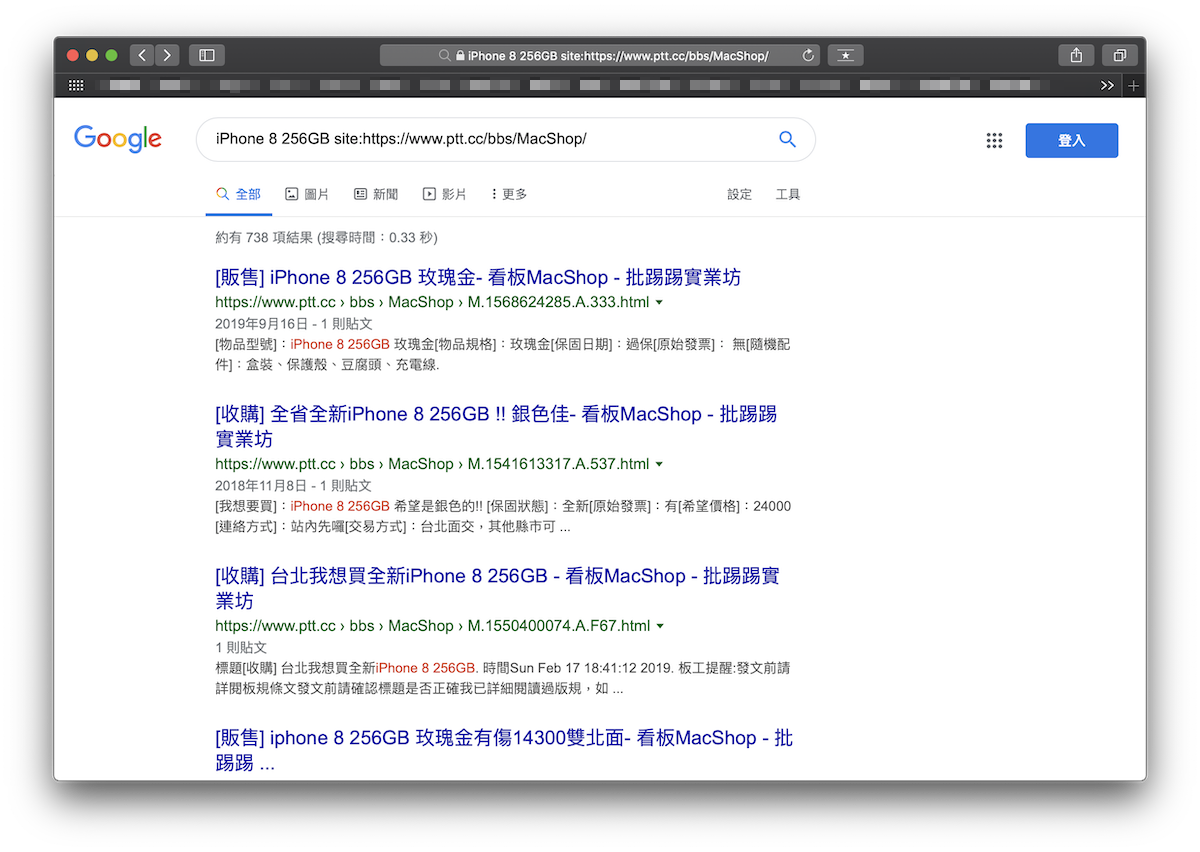Click the Safari window green zoom button
The height and width of the screenshot is (852, 1200).
[111, 55]
